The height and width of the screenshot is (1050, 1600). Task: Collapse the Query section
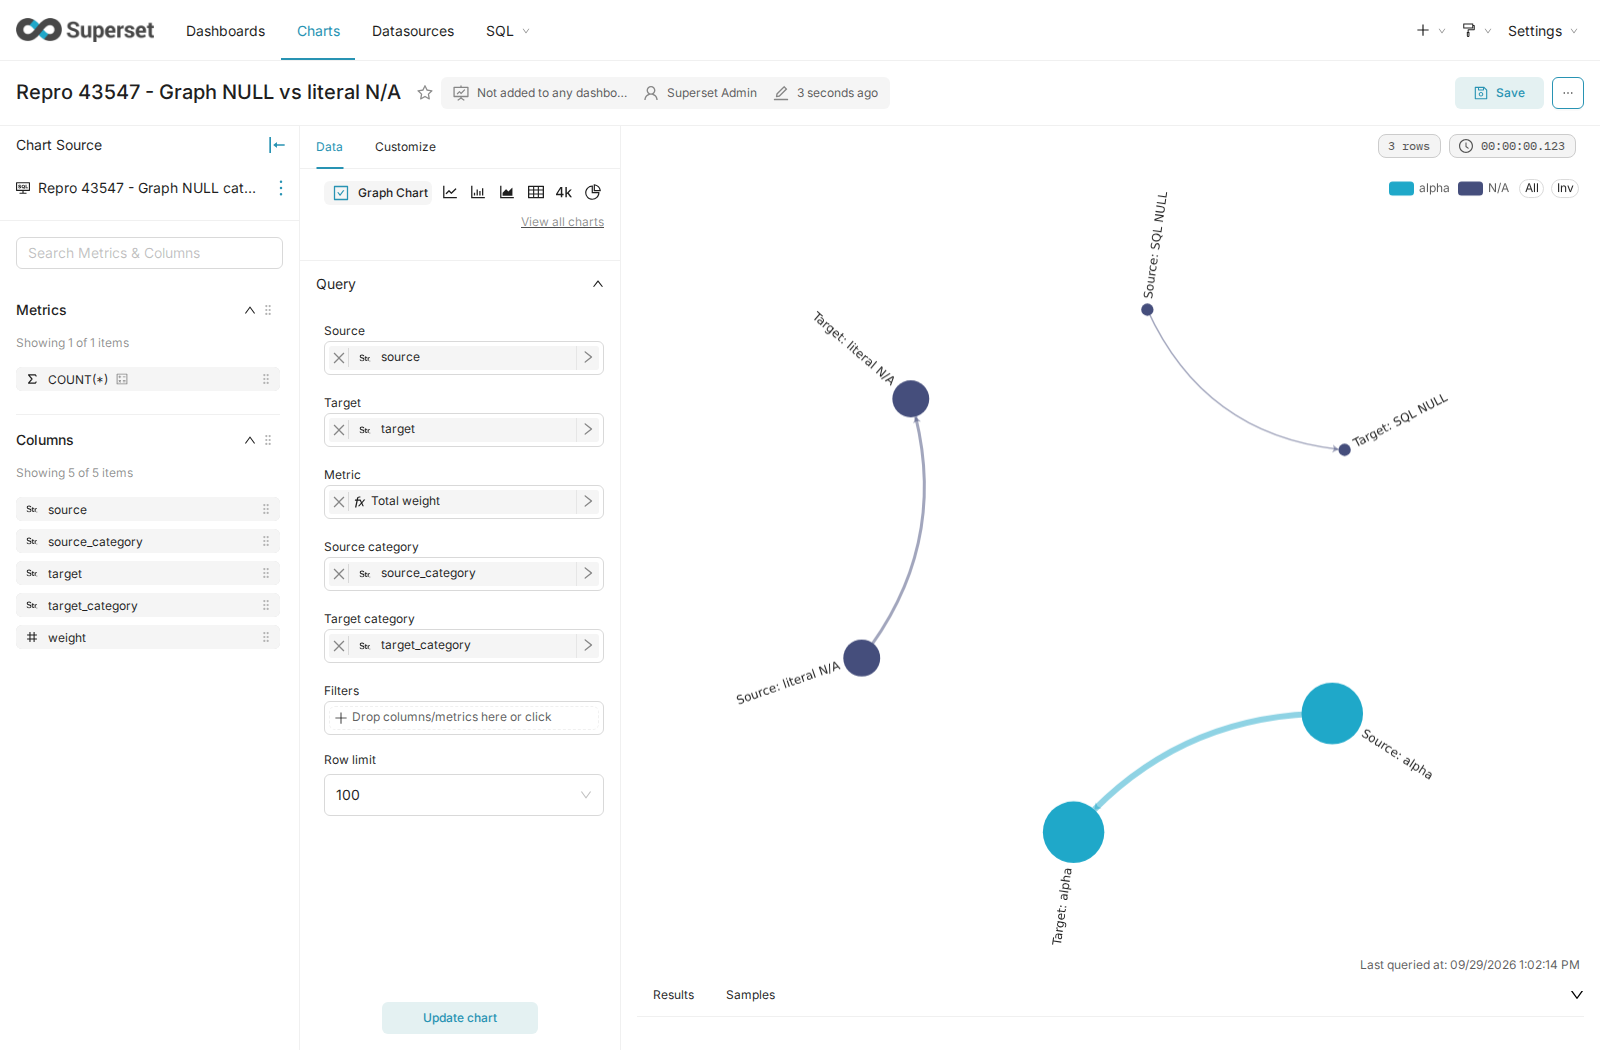598,284
